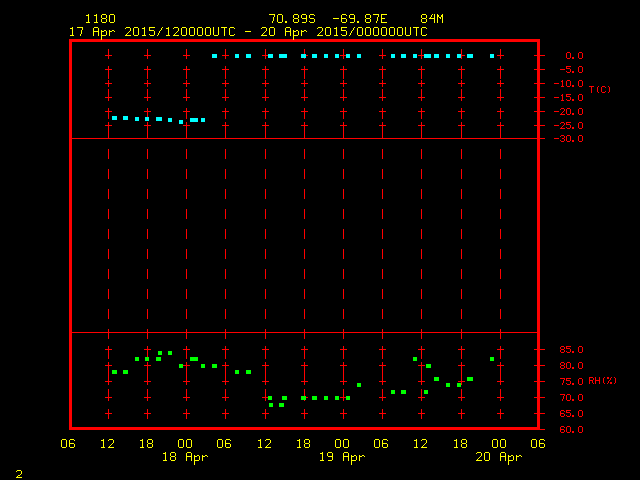Screen dimensions: 640x480
Task: Click the station ID 1180 label
Action: click(100, 19)
